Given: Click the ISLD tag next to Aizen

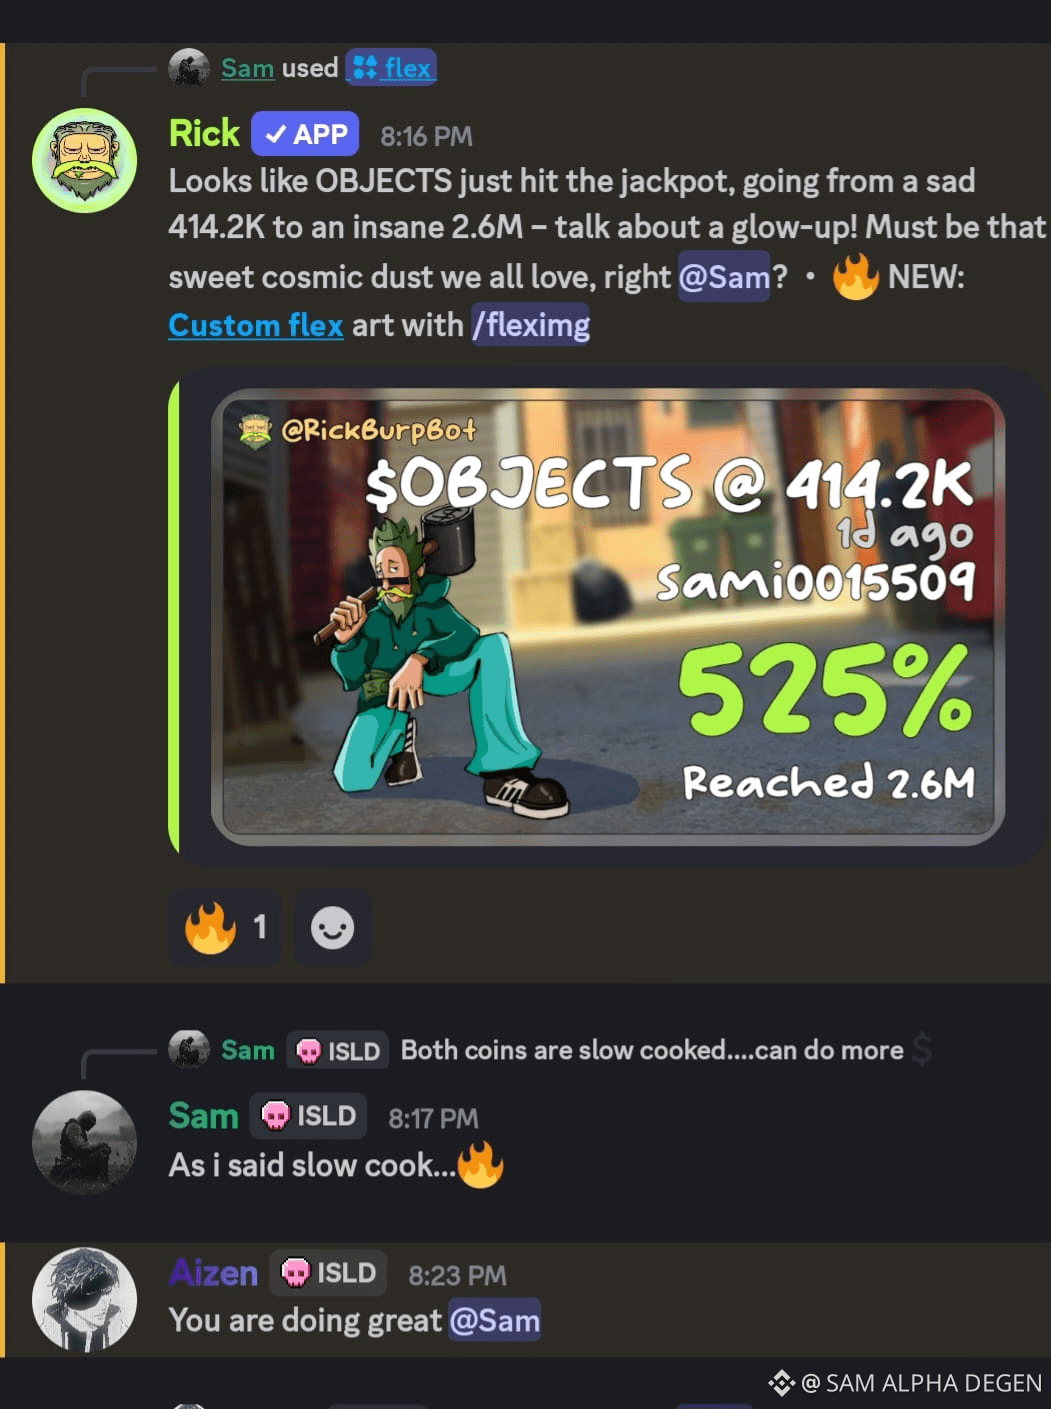Looking at the screenshot, I should (x=328, y=1273).
